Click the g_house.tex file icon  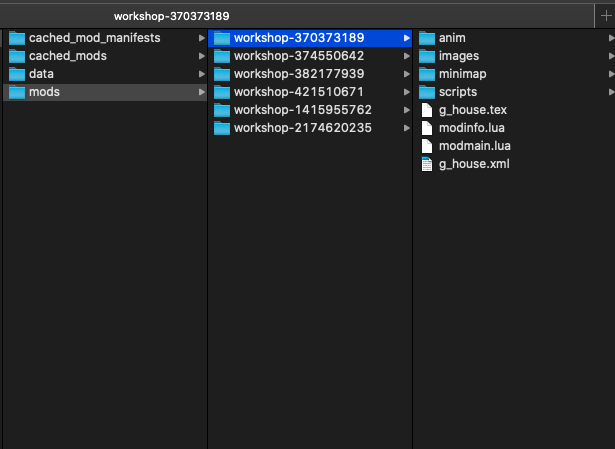[427, 110]
